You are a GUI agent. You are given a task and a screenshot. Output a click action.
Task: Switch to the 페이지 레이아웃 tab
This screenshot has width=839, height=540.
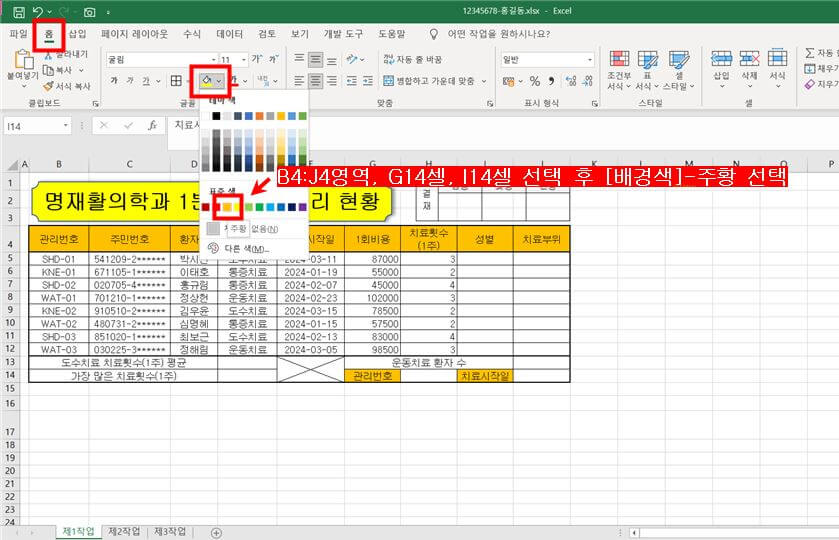pos(134,34)
